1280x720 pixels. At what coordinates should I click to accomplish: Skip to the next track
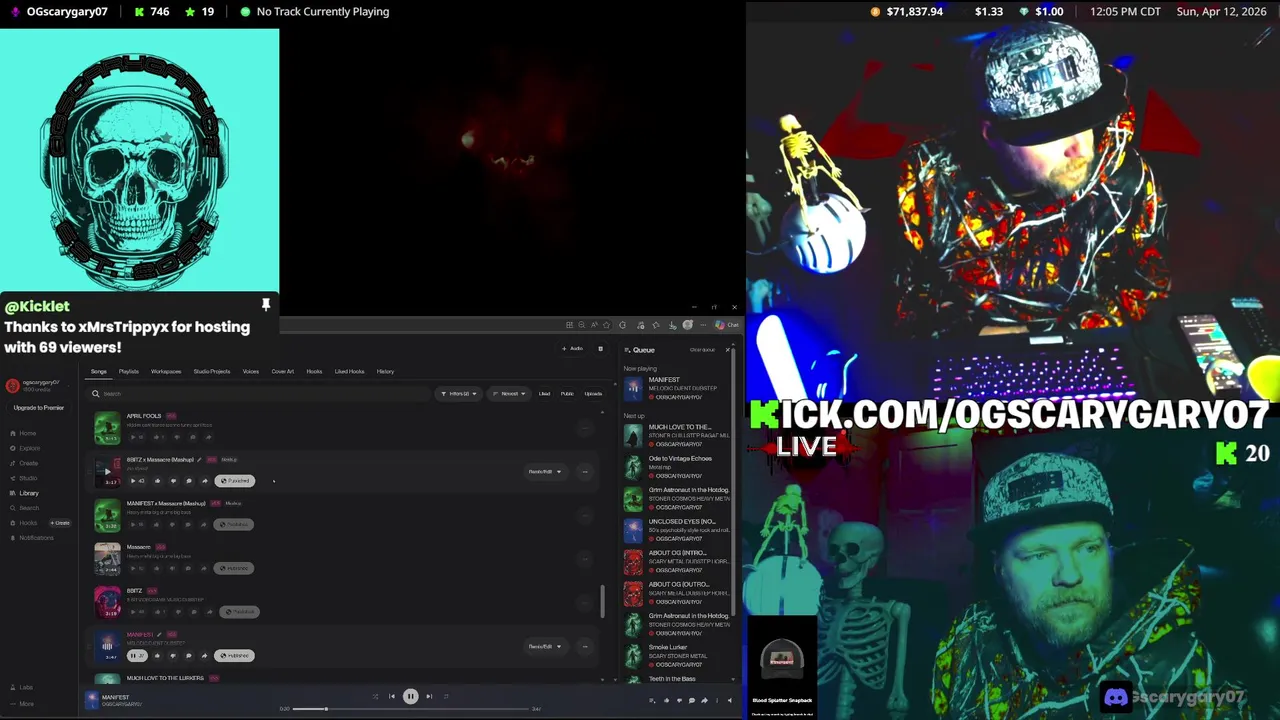coord(429,696)
